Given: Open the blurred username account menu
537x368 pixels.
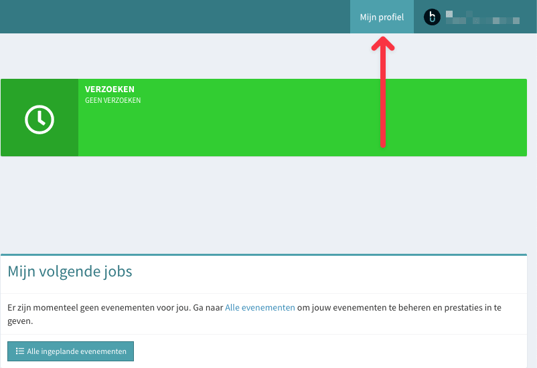Looking at the screenshot, I should point(483,17).
